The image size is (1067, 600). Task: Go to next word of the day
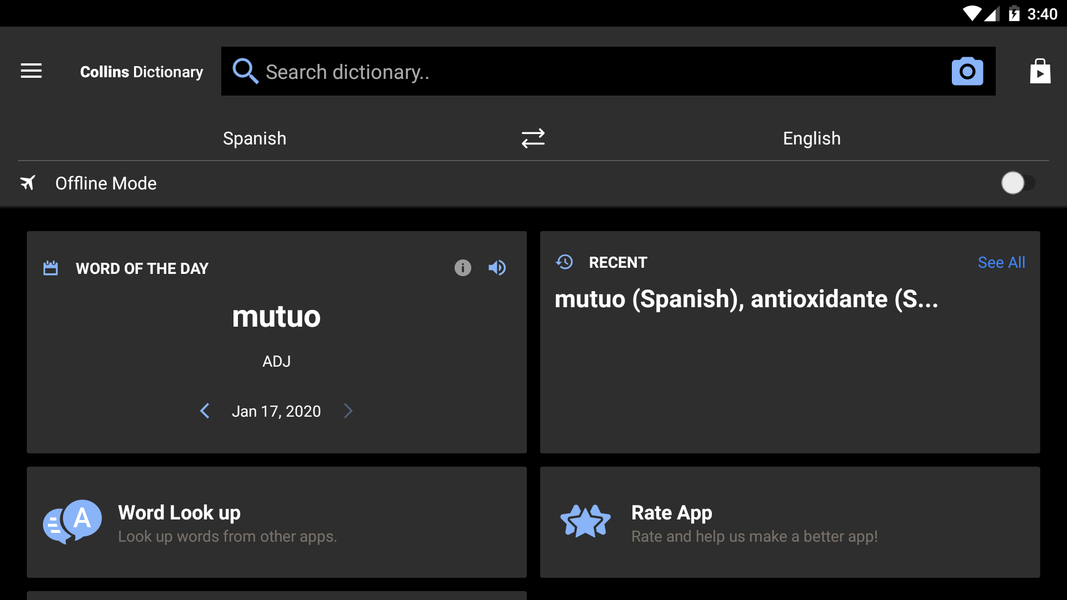pos(348,411)
